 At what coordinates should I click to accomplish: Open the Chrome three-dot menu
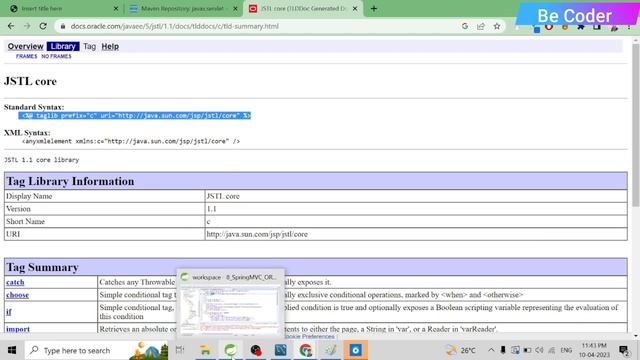(x=629, y=27)
